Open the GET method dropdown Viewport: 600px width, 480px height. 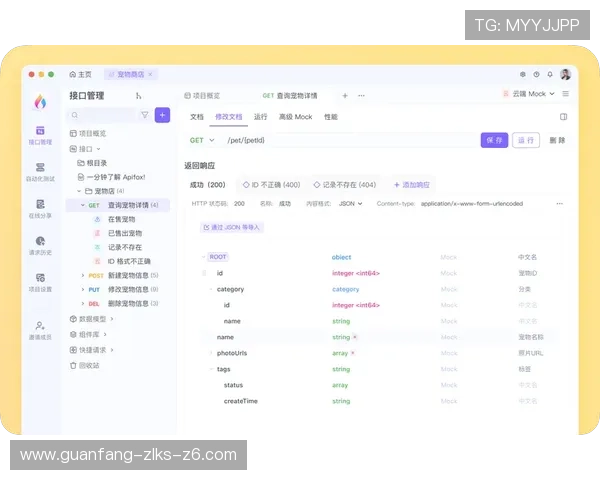tap(202, 140)
